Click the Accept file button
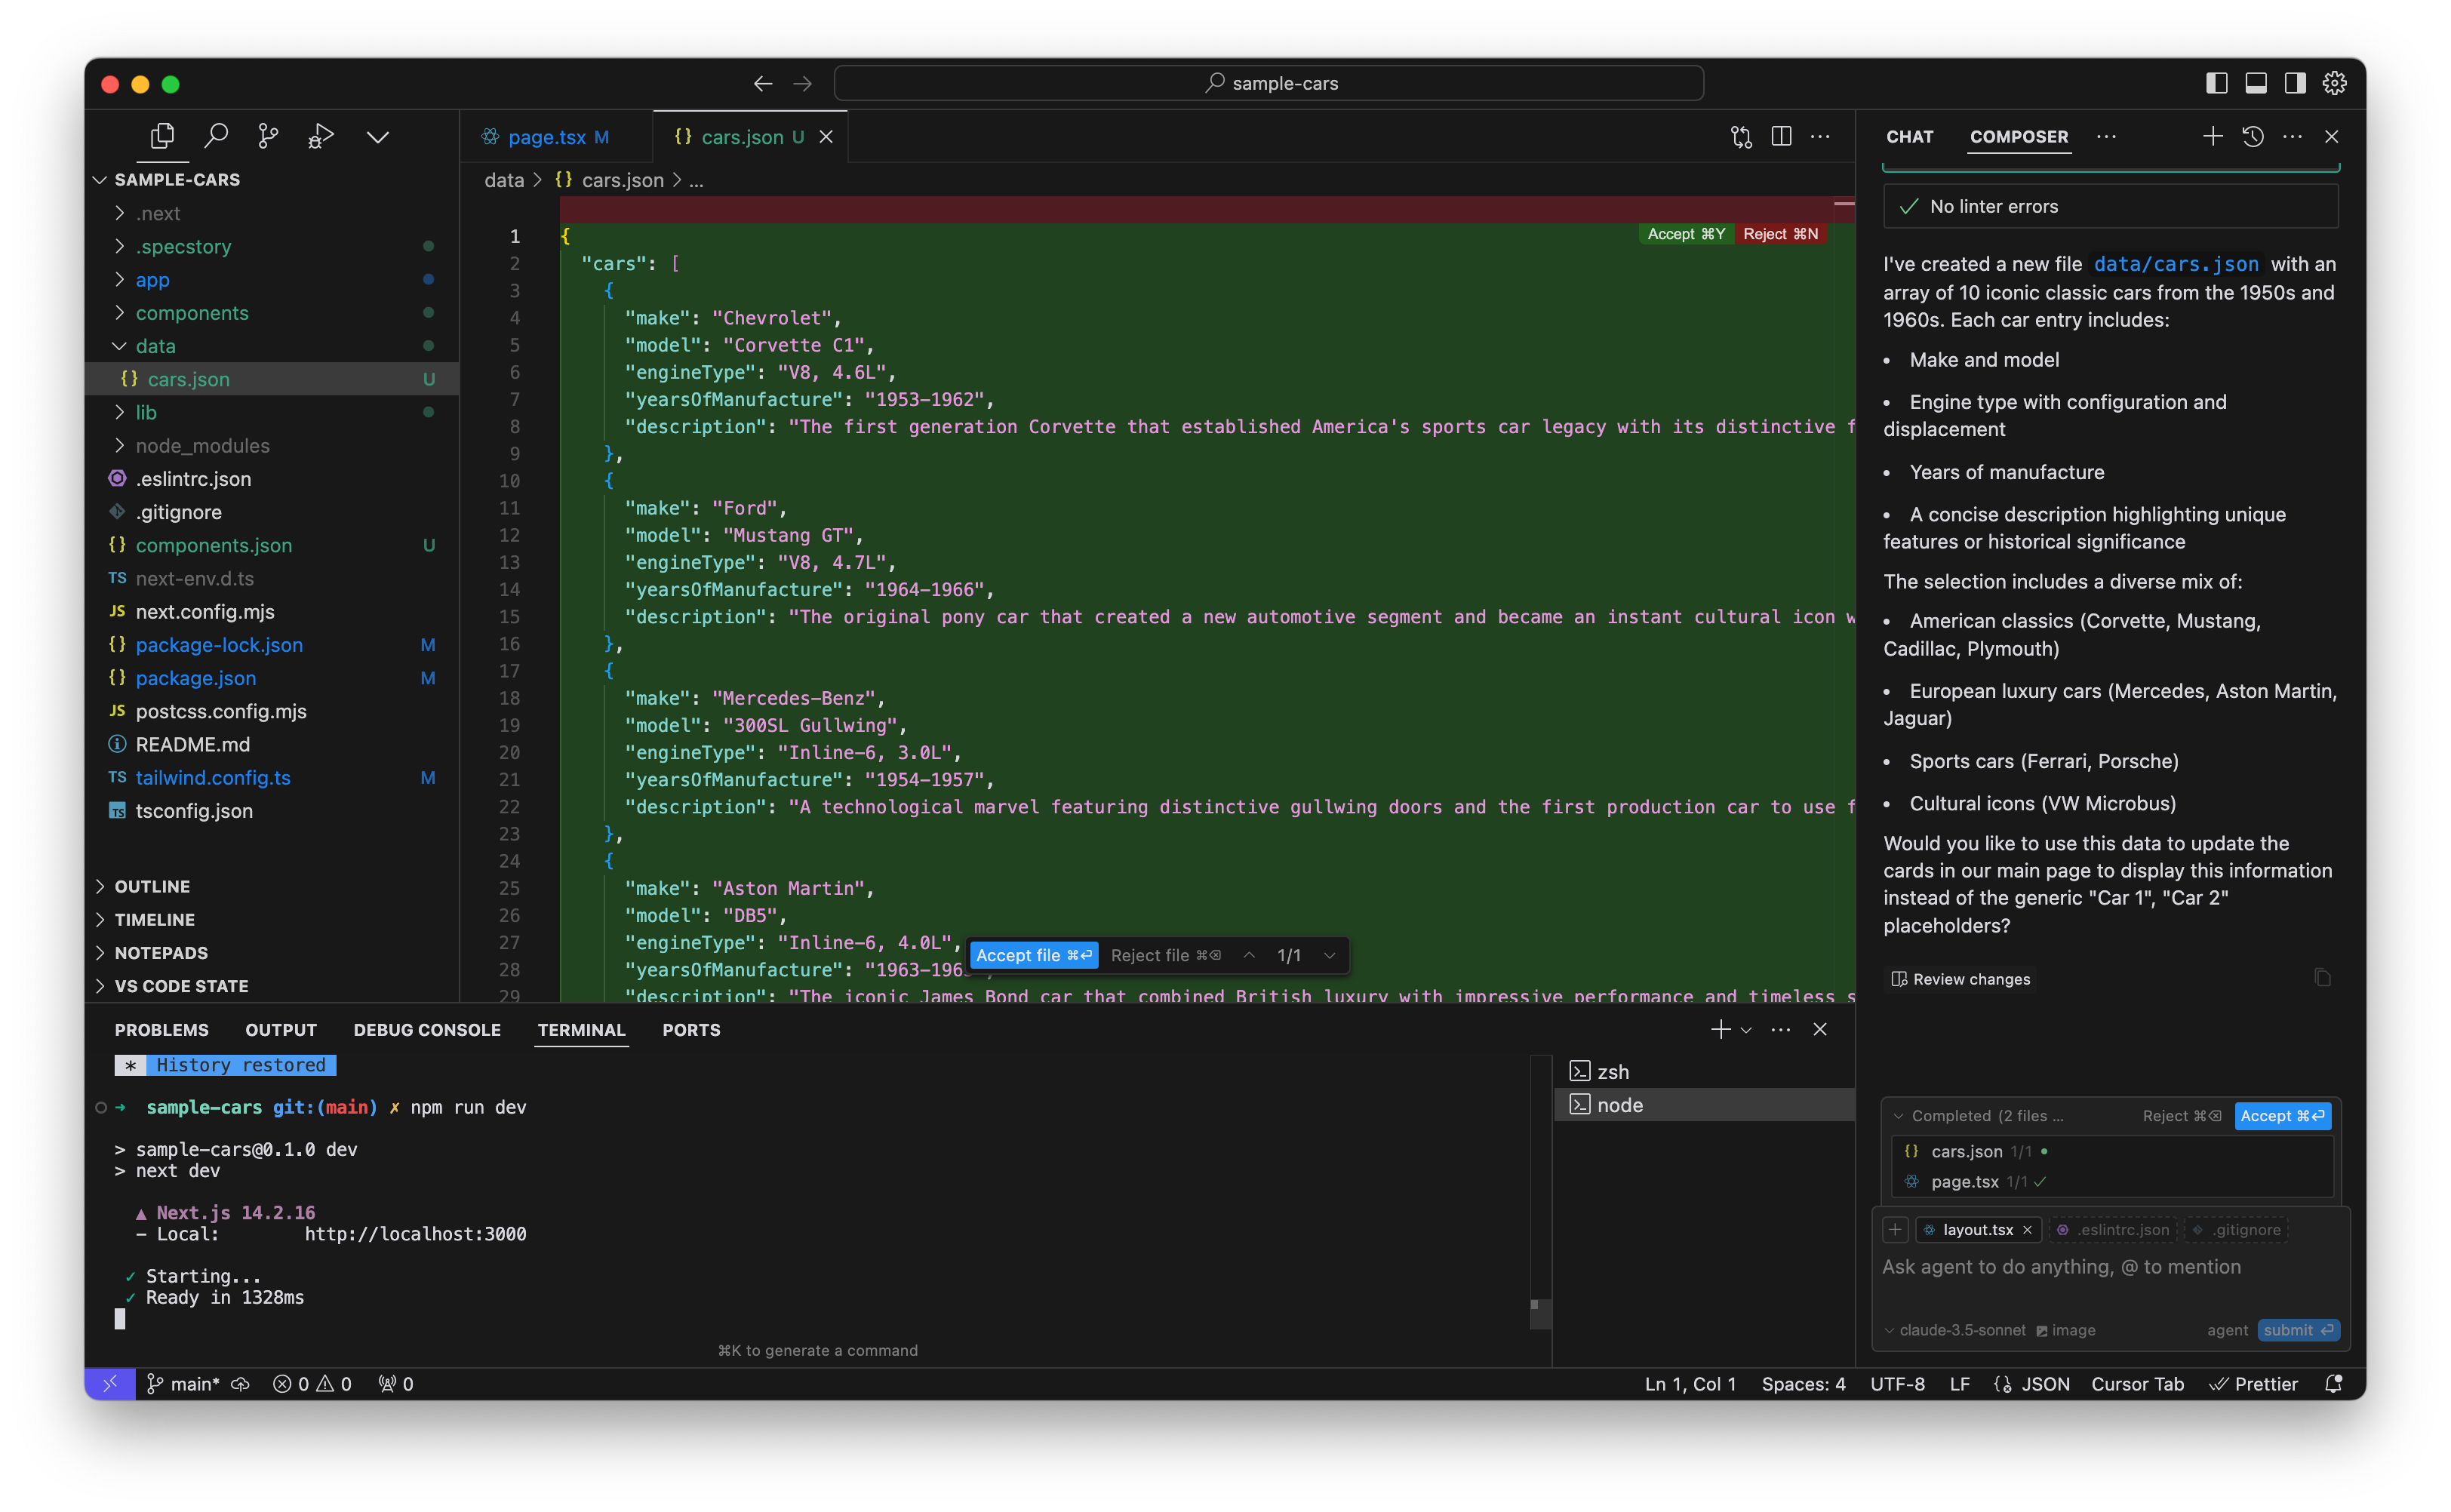The width and height of the screenshot is (2451, 1512). coord(1033,955)
